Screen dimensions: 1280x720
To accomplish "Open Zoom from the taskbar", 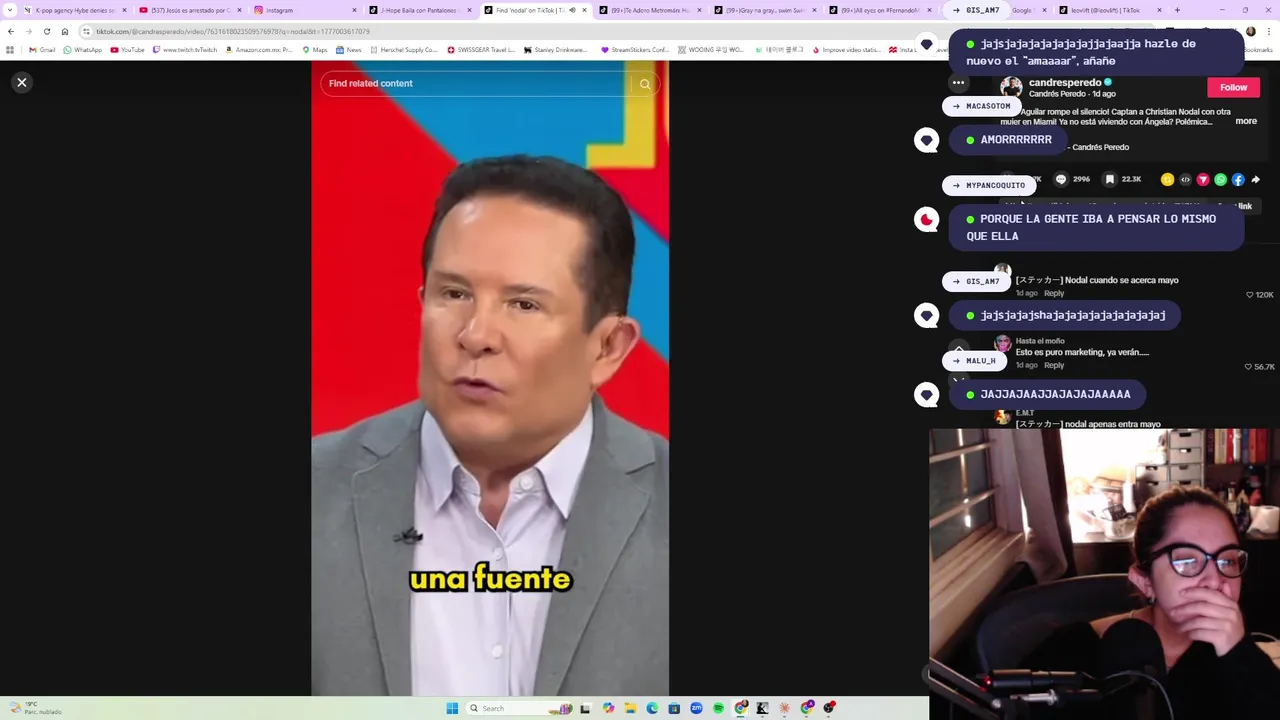I will pyautogui.click(x=696, y=708).
